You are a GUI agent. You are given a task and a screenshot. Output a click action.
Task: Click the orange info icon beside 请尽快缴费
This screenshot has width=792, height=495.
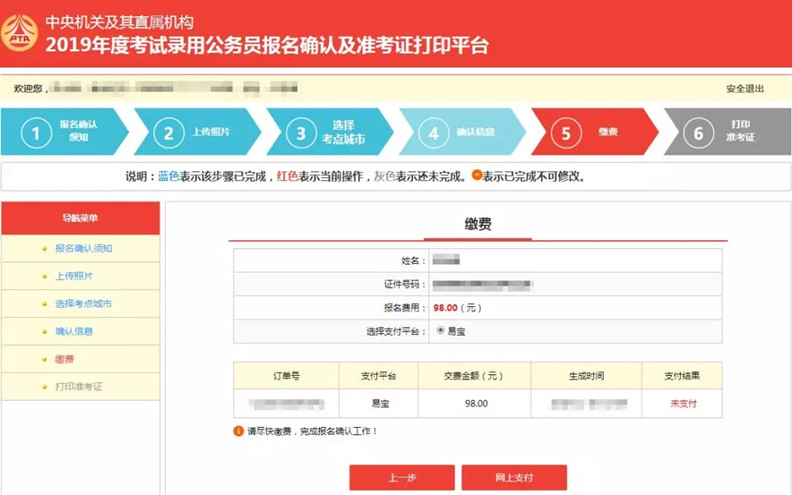coord(238,431)
